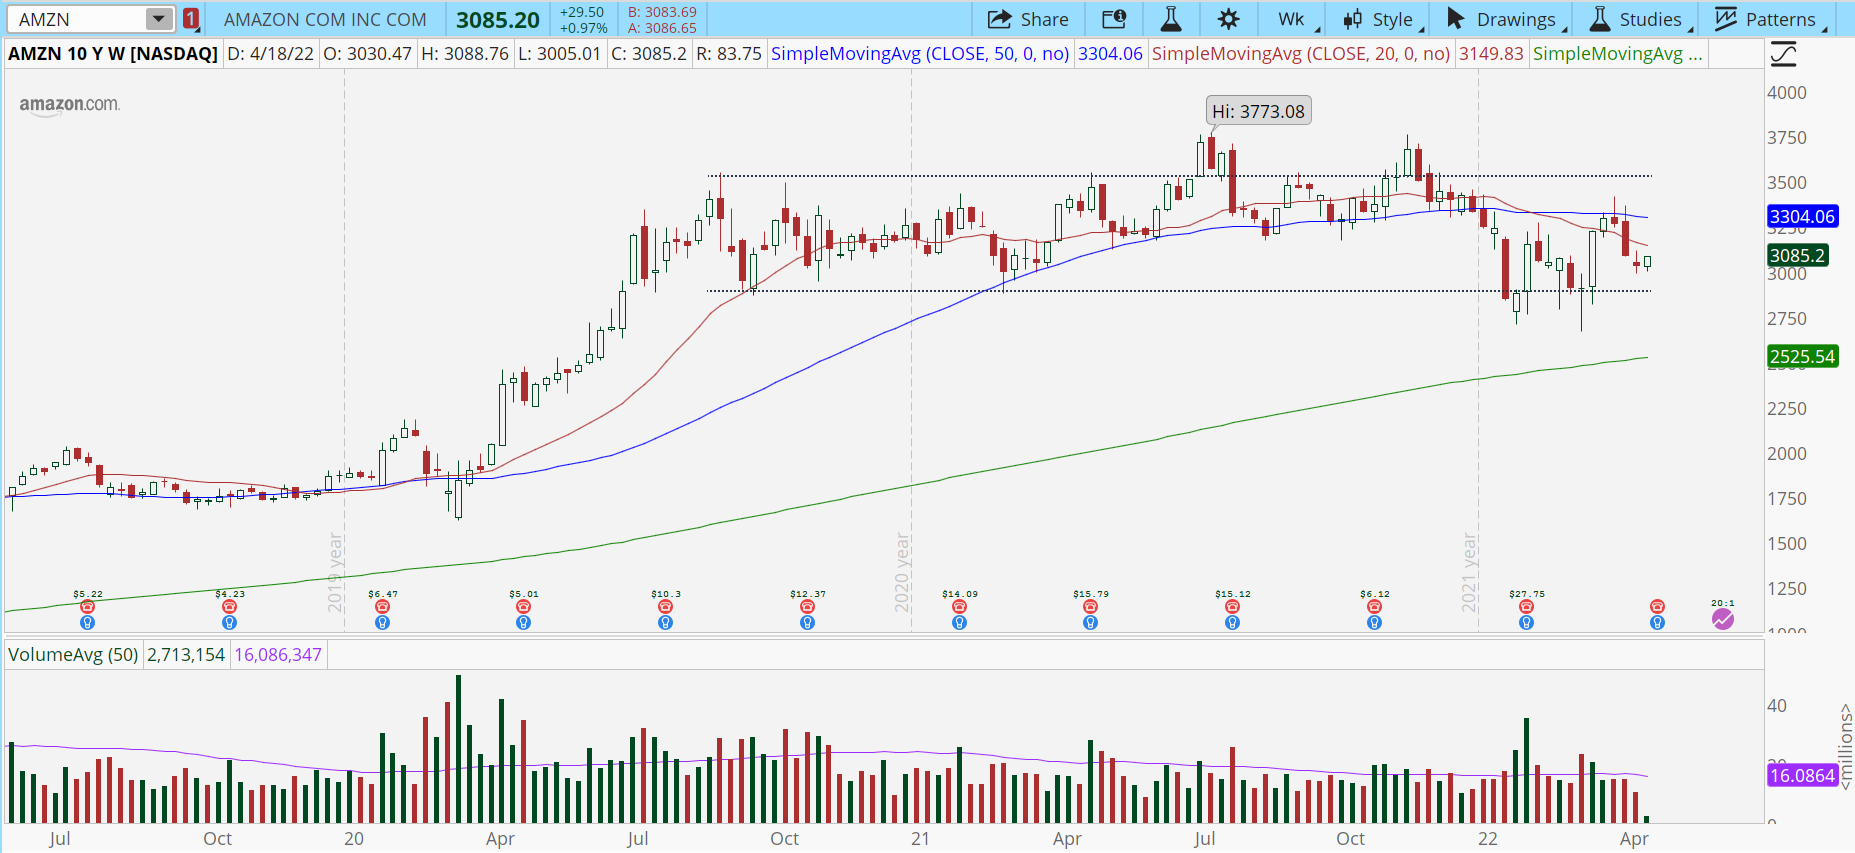Click the 3149.83 moving average value
1855x853 pixels.
1491,54
